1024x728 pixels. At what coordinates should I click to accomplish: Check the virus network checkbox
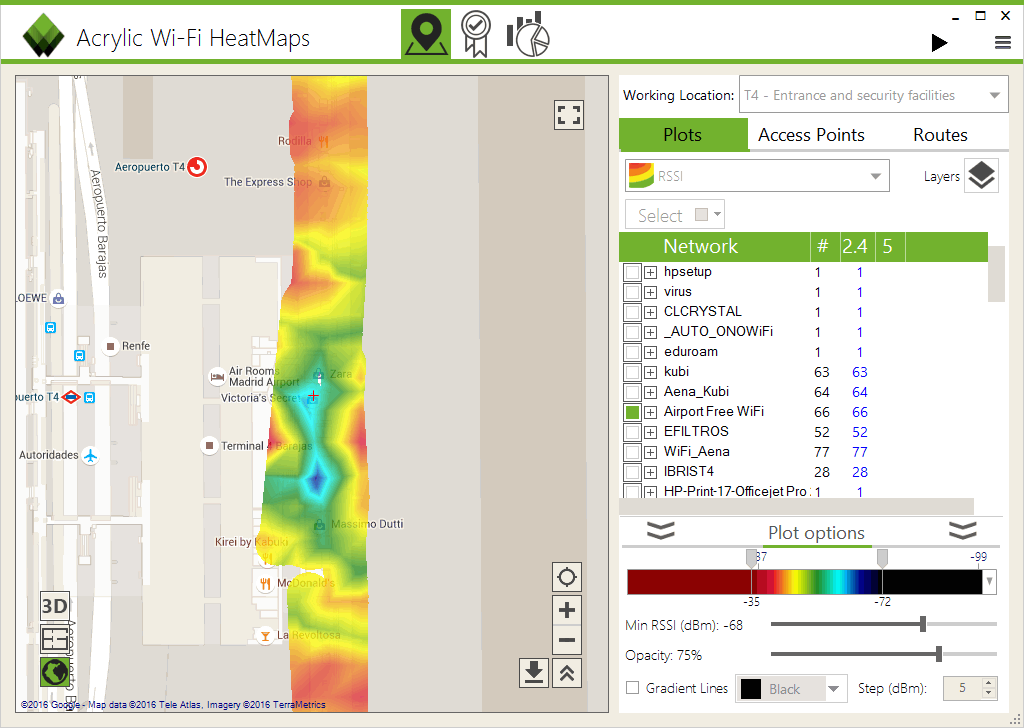coord(632,292)
